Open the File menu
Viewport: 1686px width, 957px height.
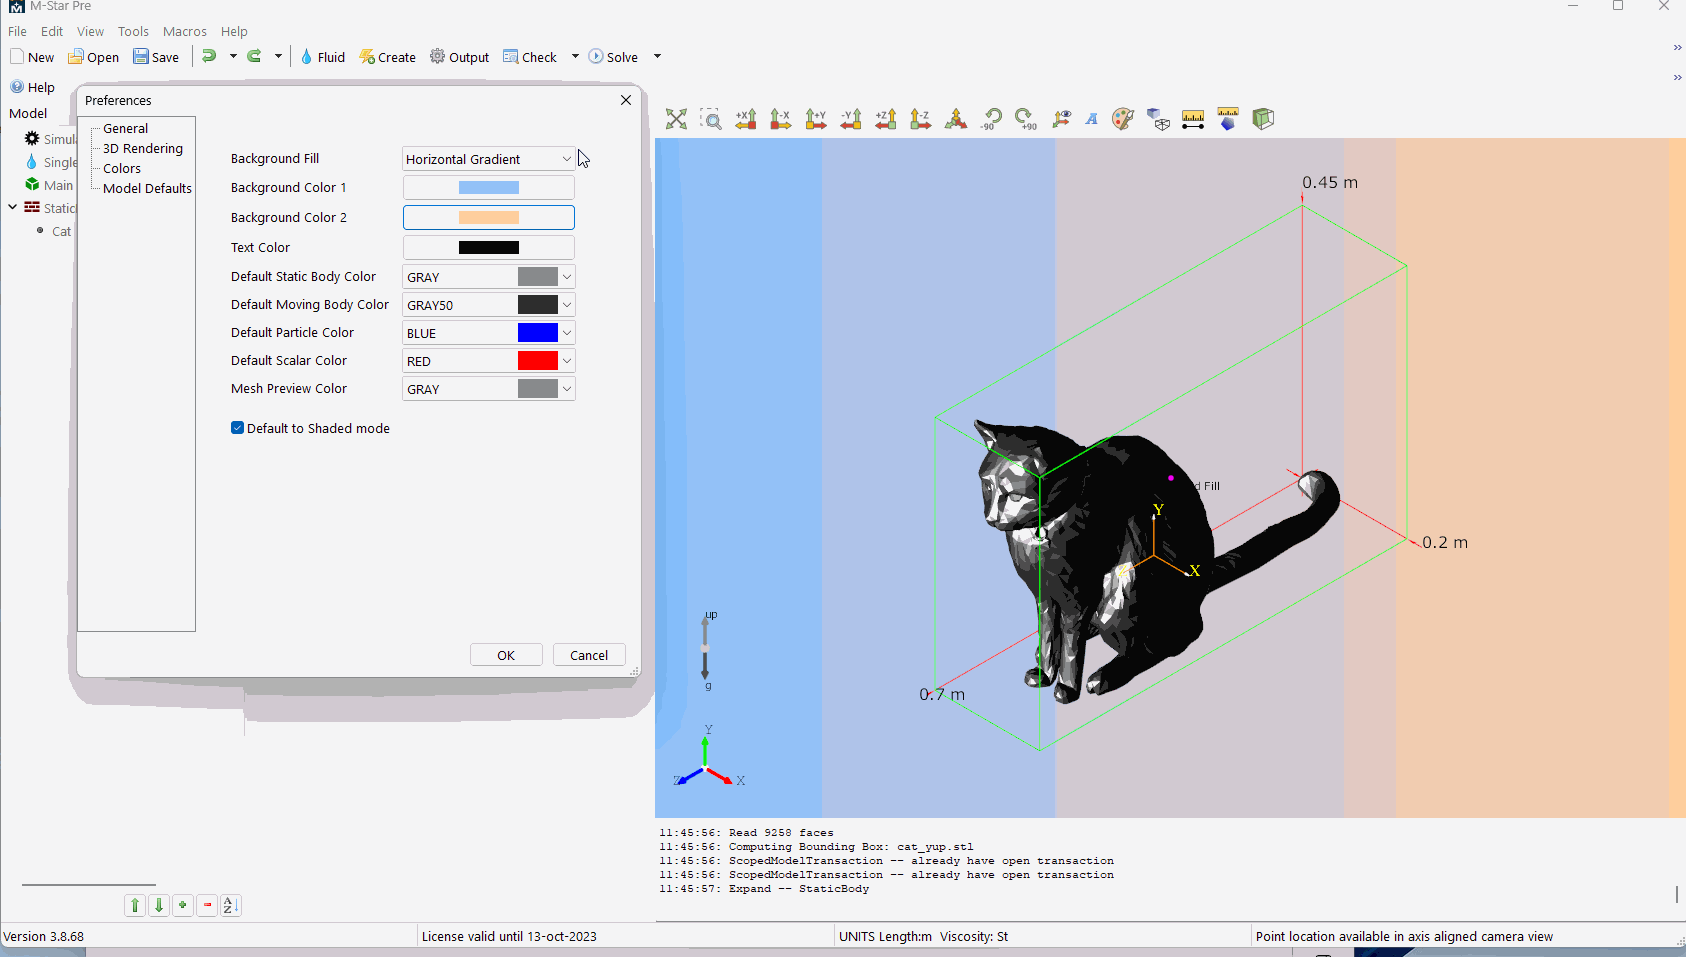[18, 31]
